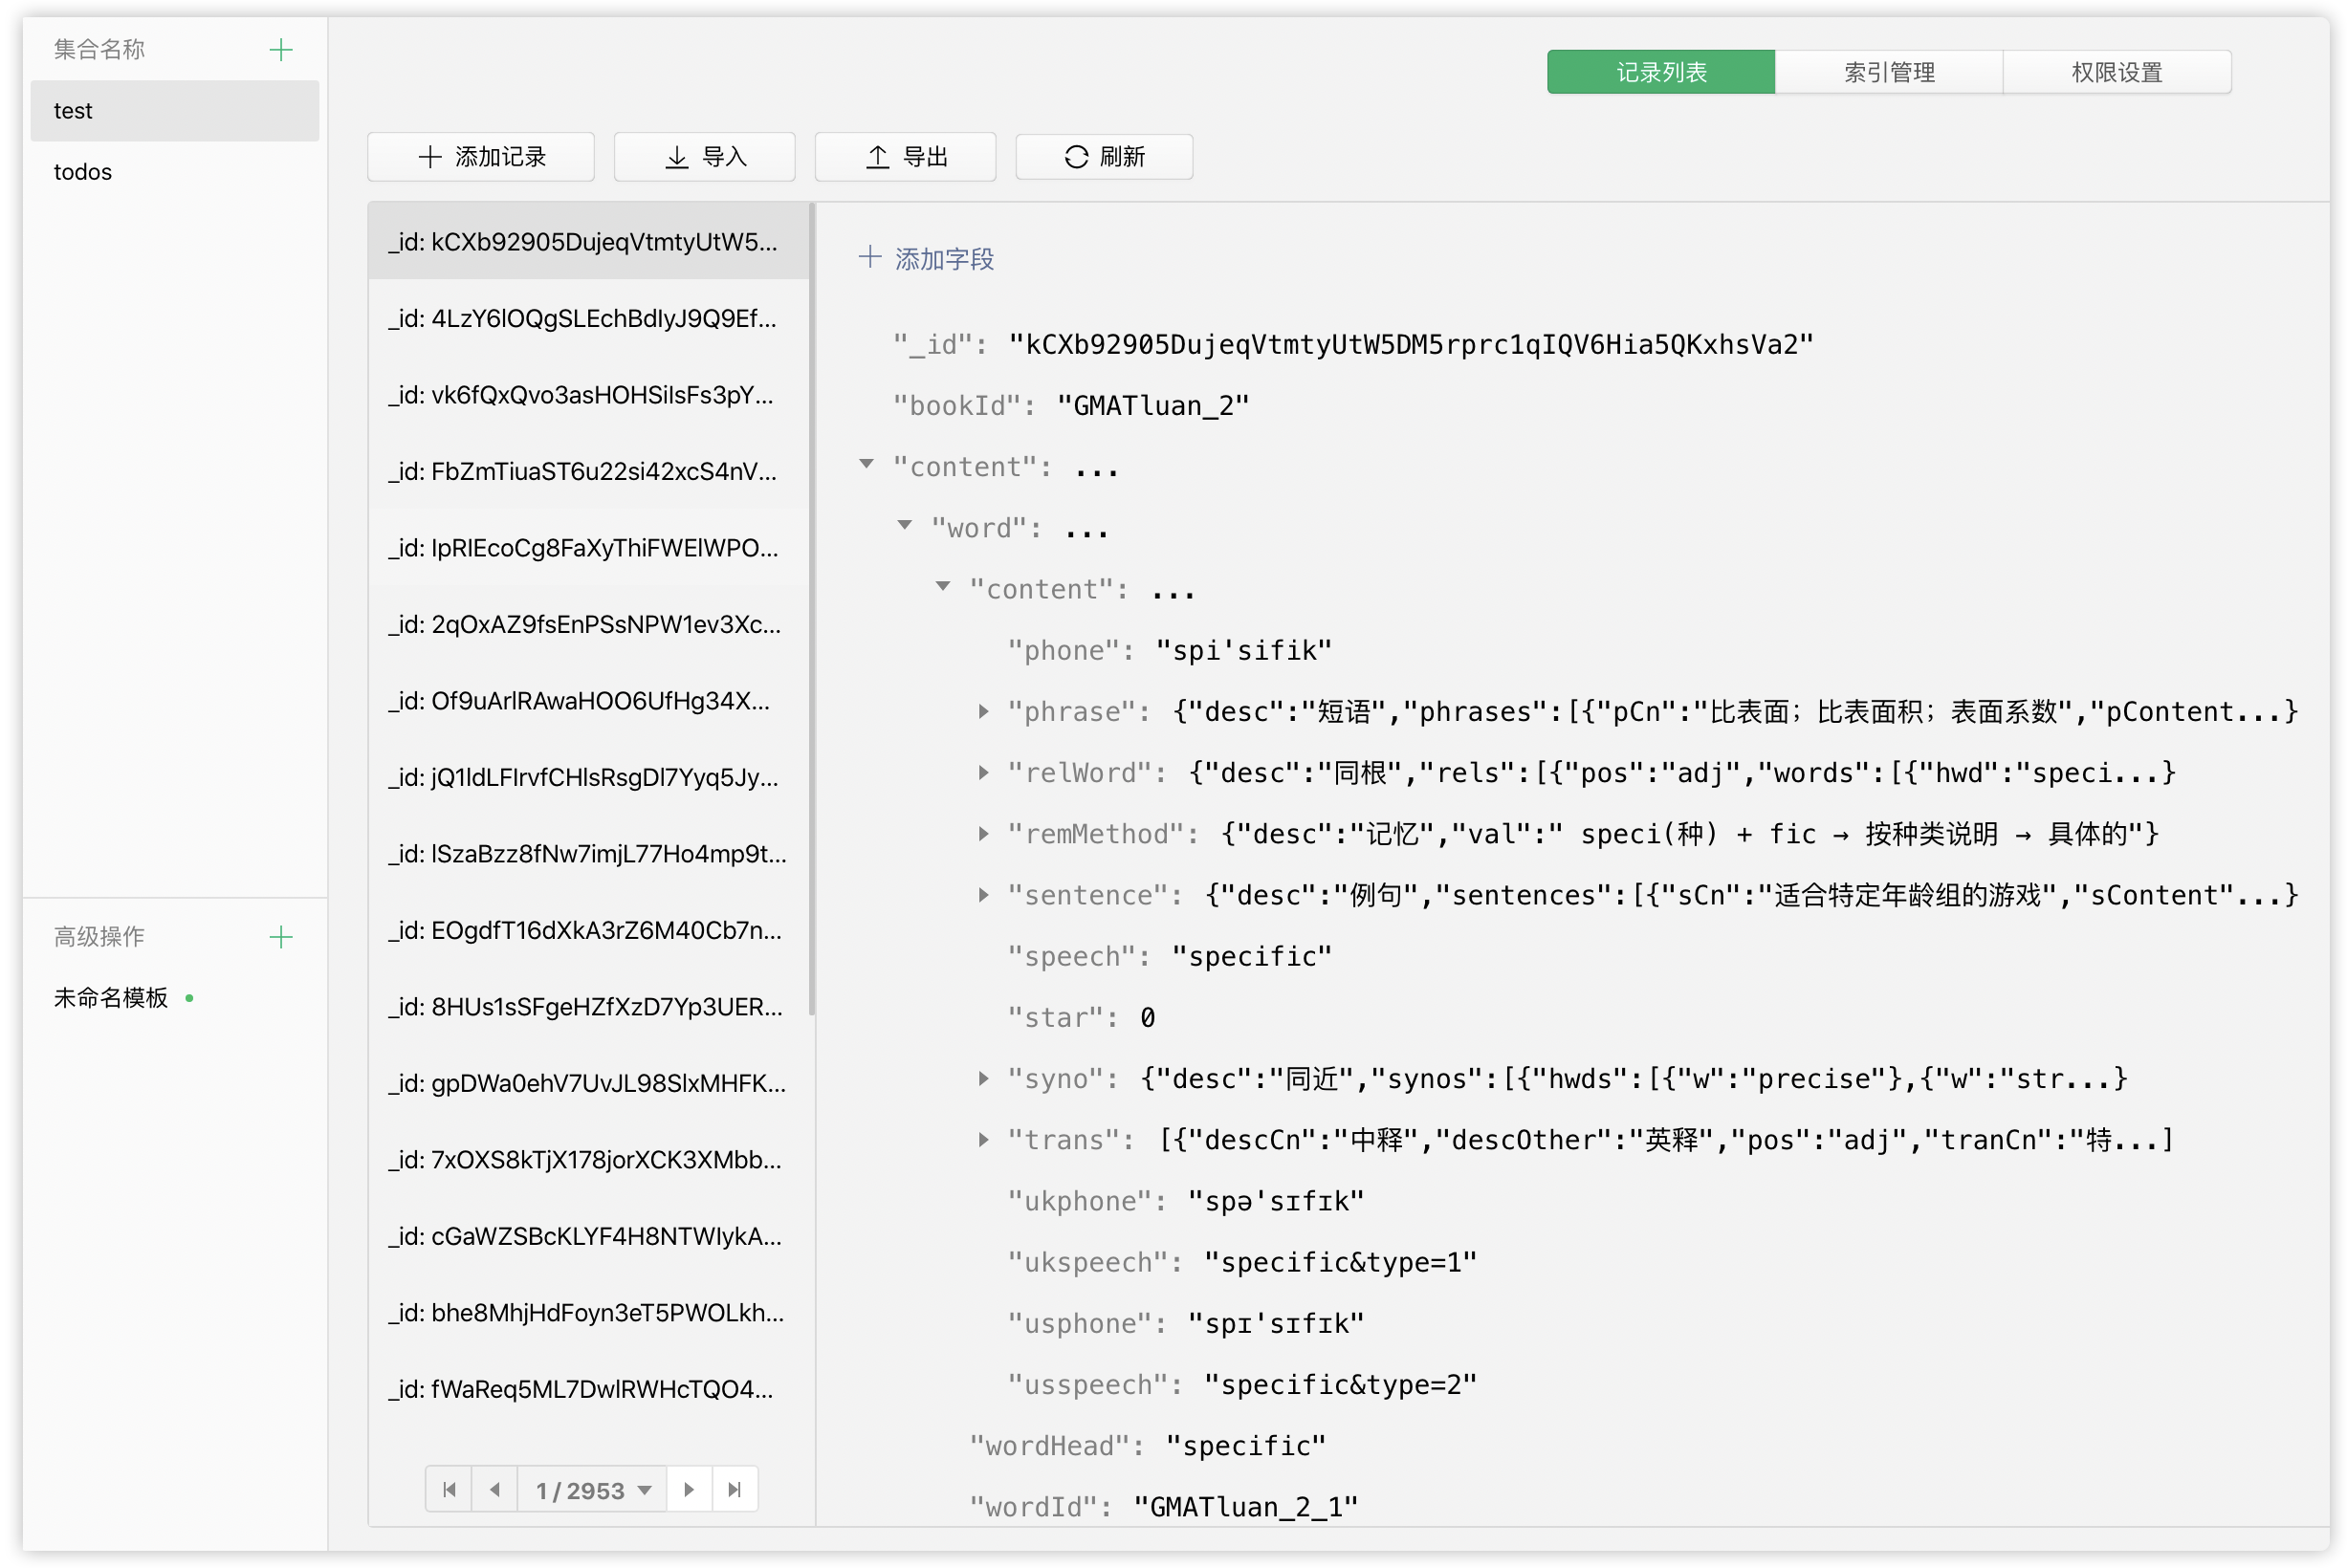
Task: Collapse the top-level "content" field
Action: click(867, 465)
